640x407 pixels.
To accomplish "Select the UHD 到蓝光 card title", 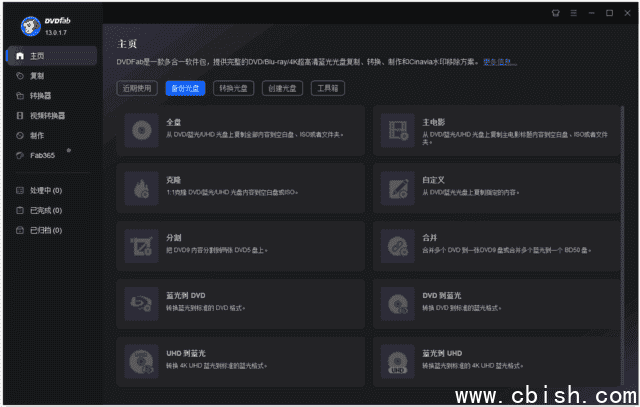I will click(186, 354).
